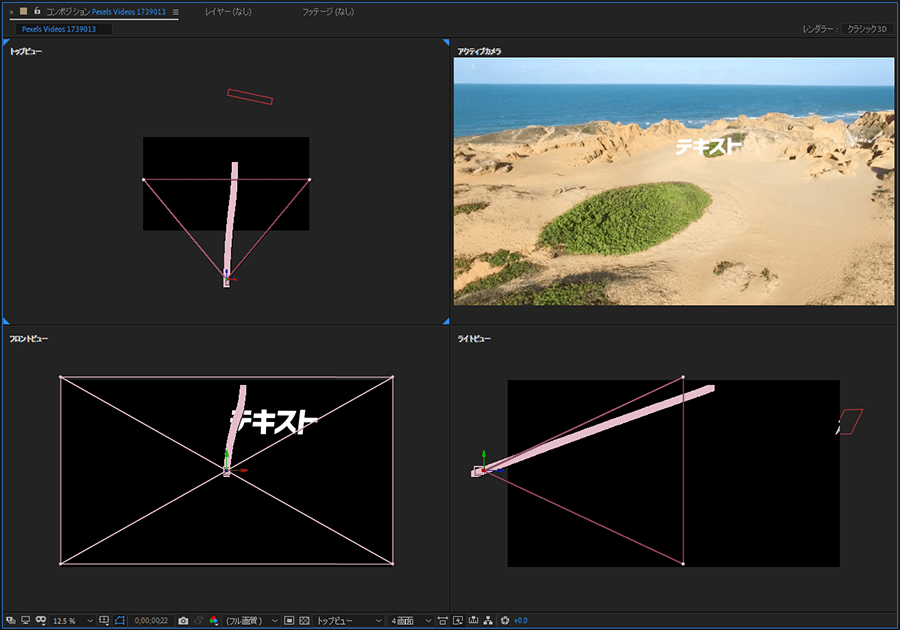Click the show channel RGB color icon
The image size is (900, 630).
213,621
